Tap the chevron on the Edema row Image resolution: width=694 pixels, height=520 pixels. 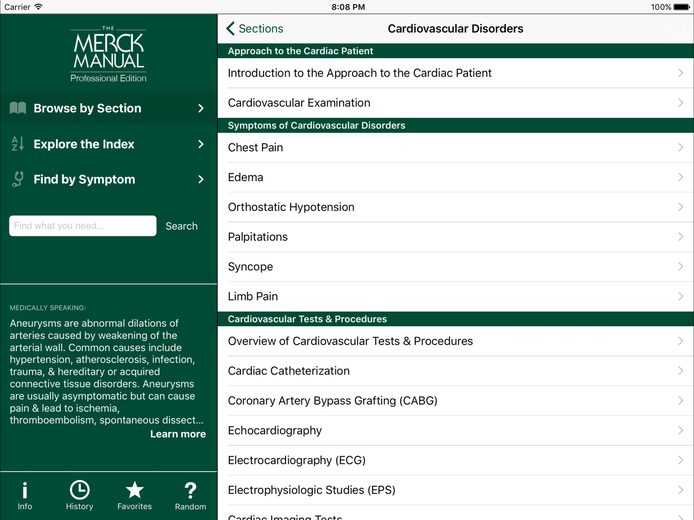681,177
